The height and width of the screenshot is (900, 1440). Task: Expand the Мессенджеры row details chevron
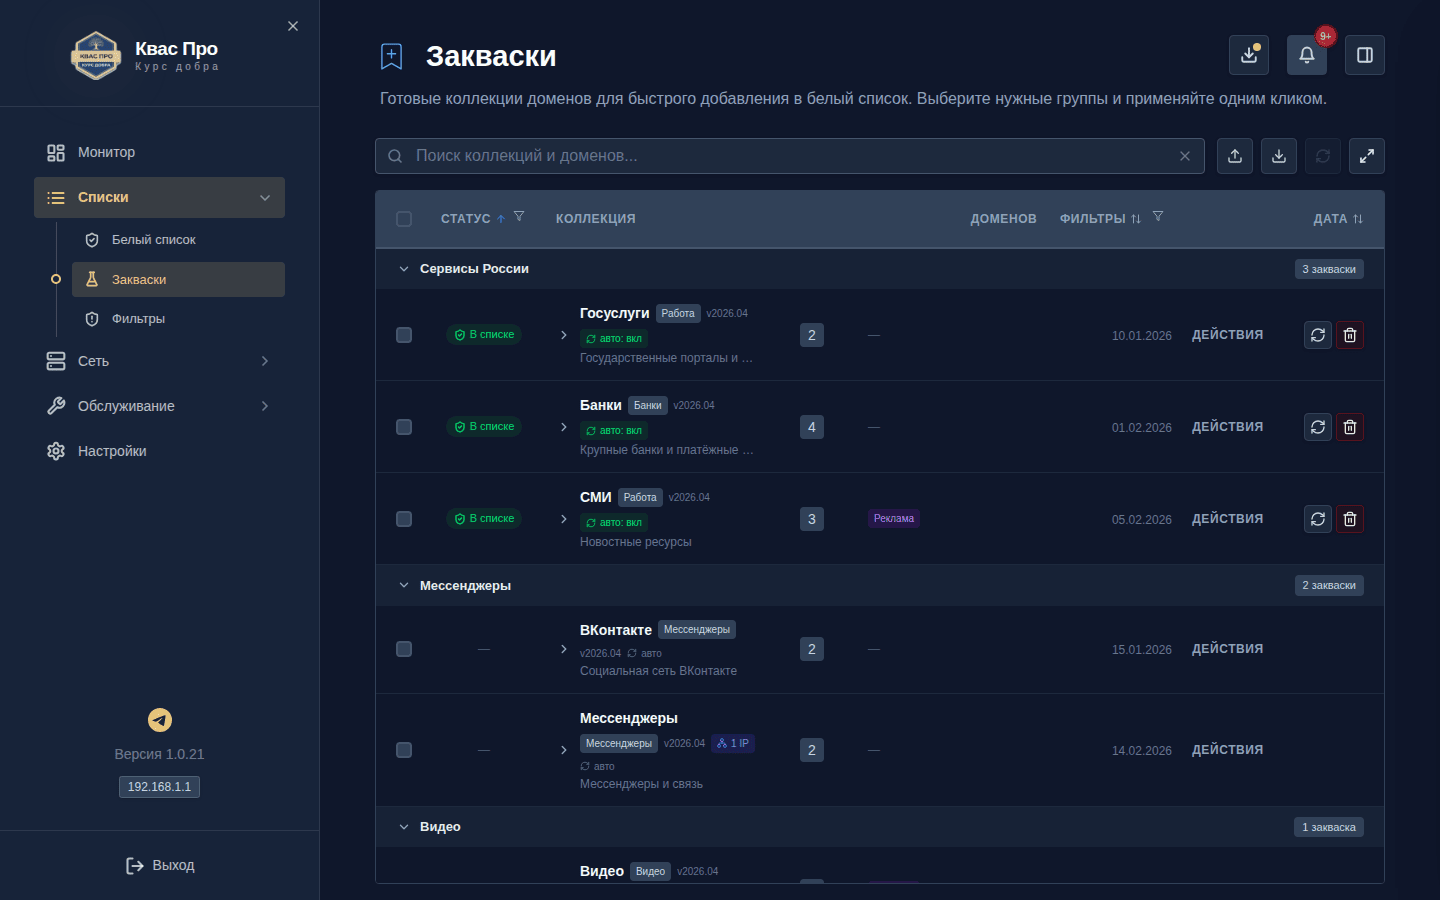pyautogui.click(x=564, y=750)
